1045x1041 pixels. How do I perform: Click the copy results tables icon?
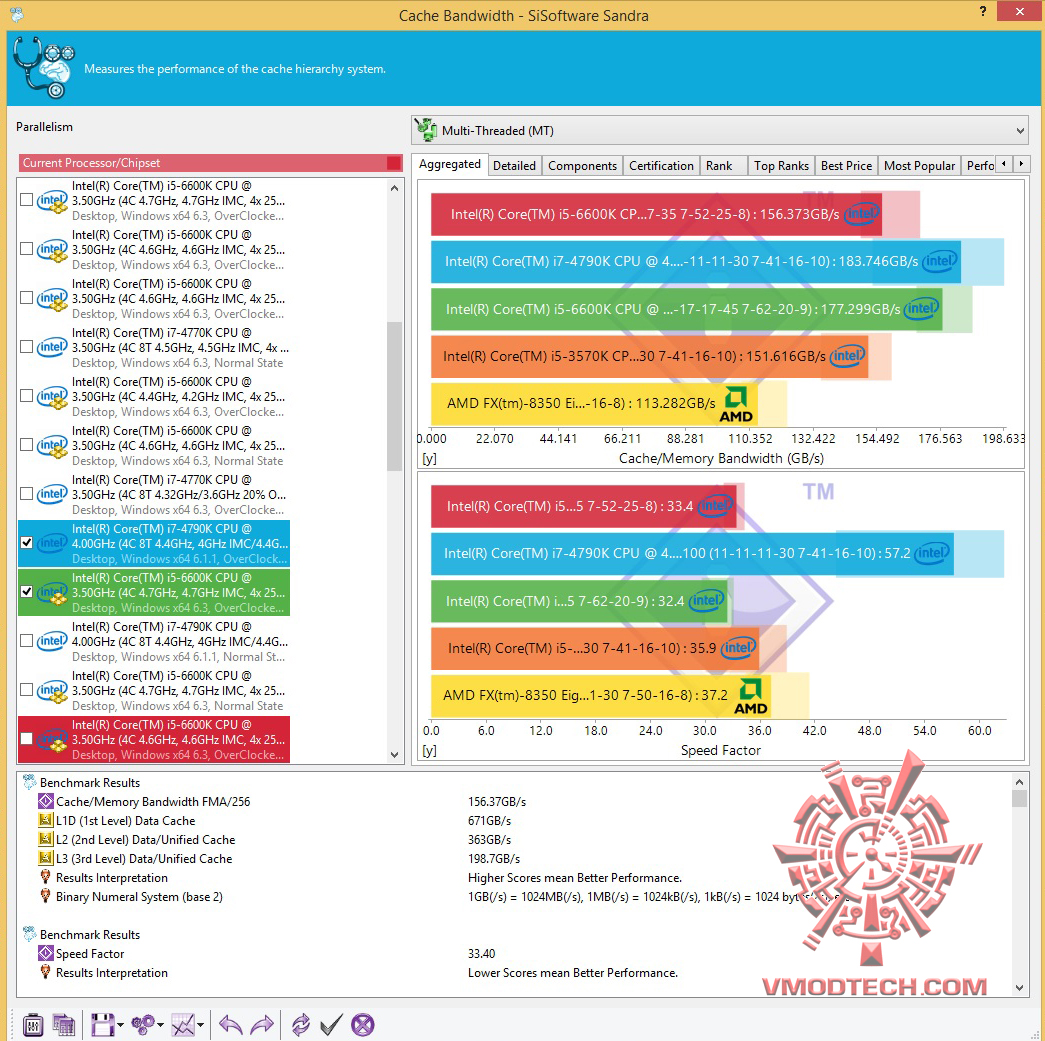(x=64, y=1024)
